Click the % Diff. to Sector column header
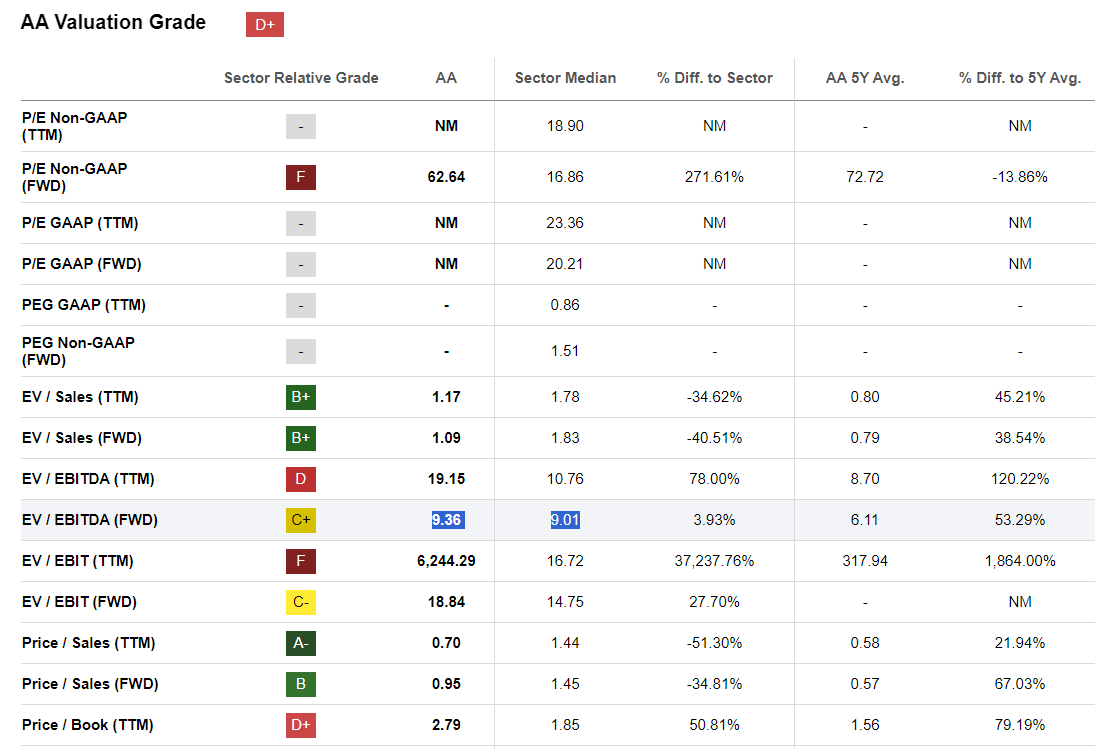 (714, 78)
